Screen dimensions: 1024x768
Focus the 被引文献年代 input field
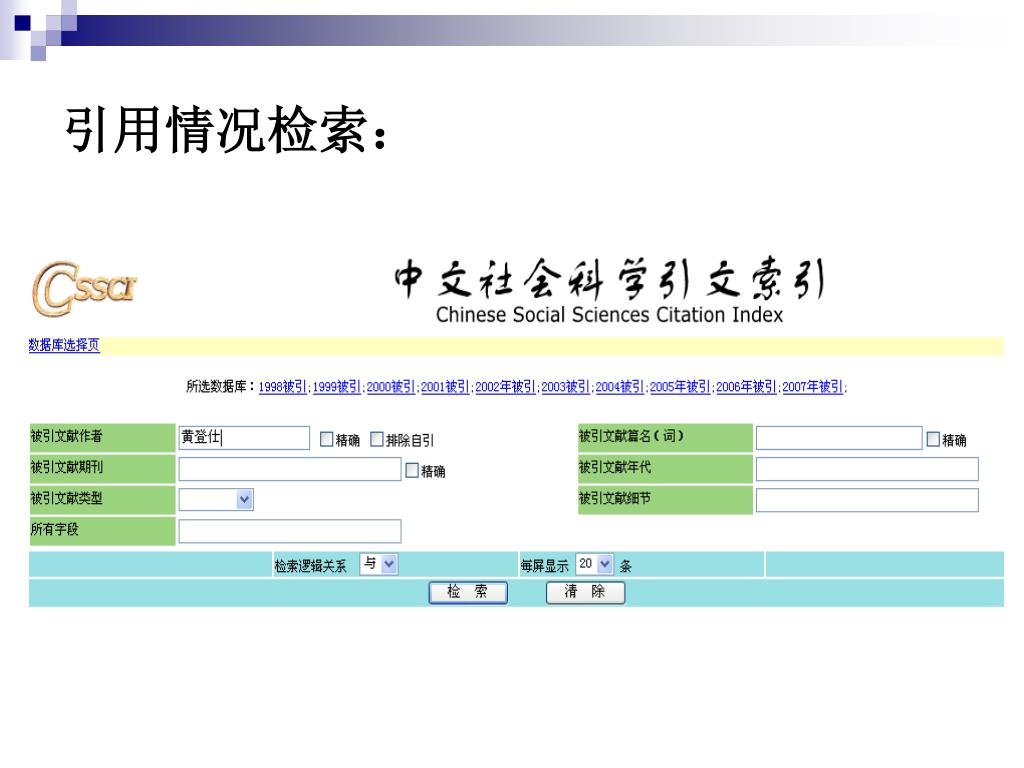coord(867,469)
